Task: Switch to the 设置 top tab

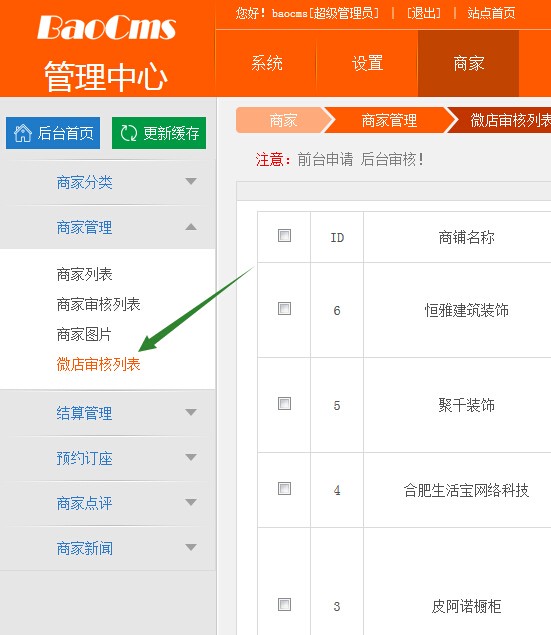Action: point(367,64)
